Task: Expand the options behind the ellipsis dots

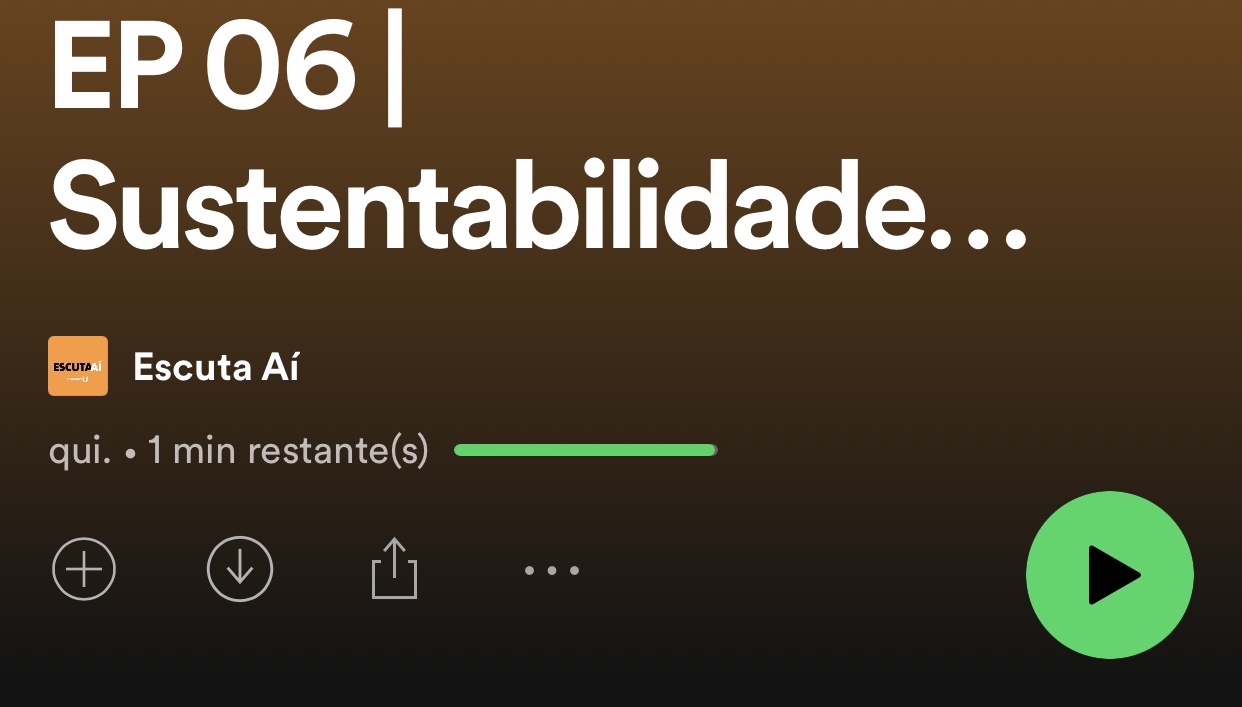Action: point(552,571)
